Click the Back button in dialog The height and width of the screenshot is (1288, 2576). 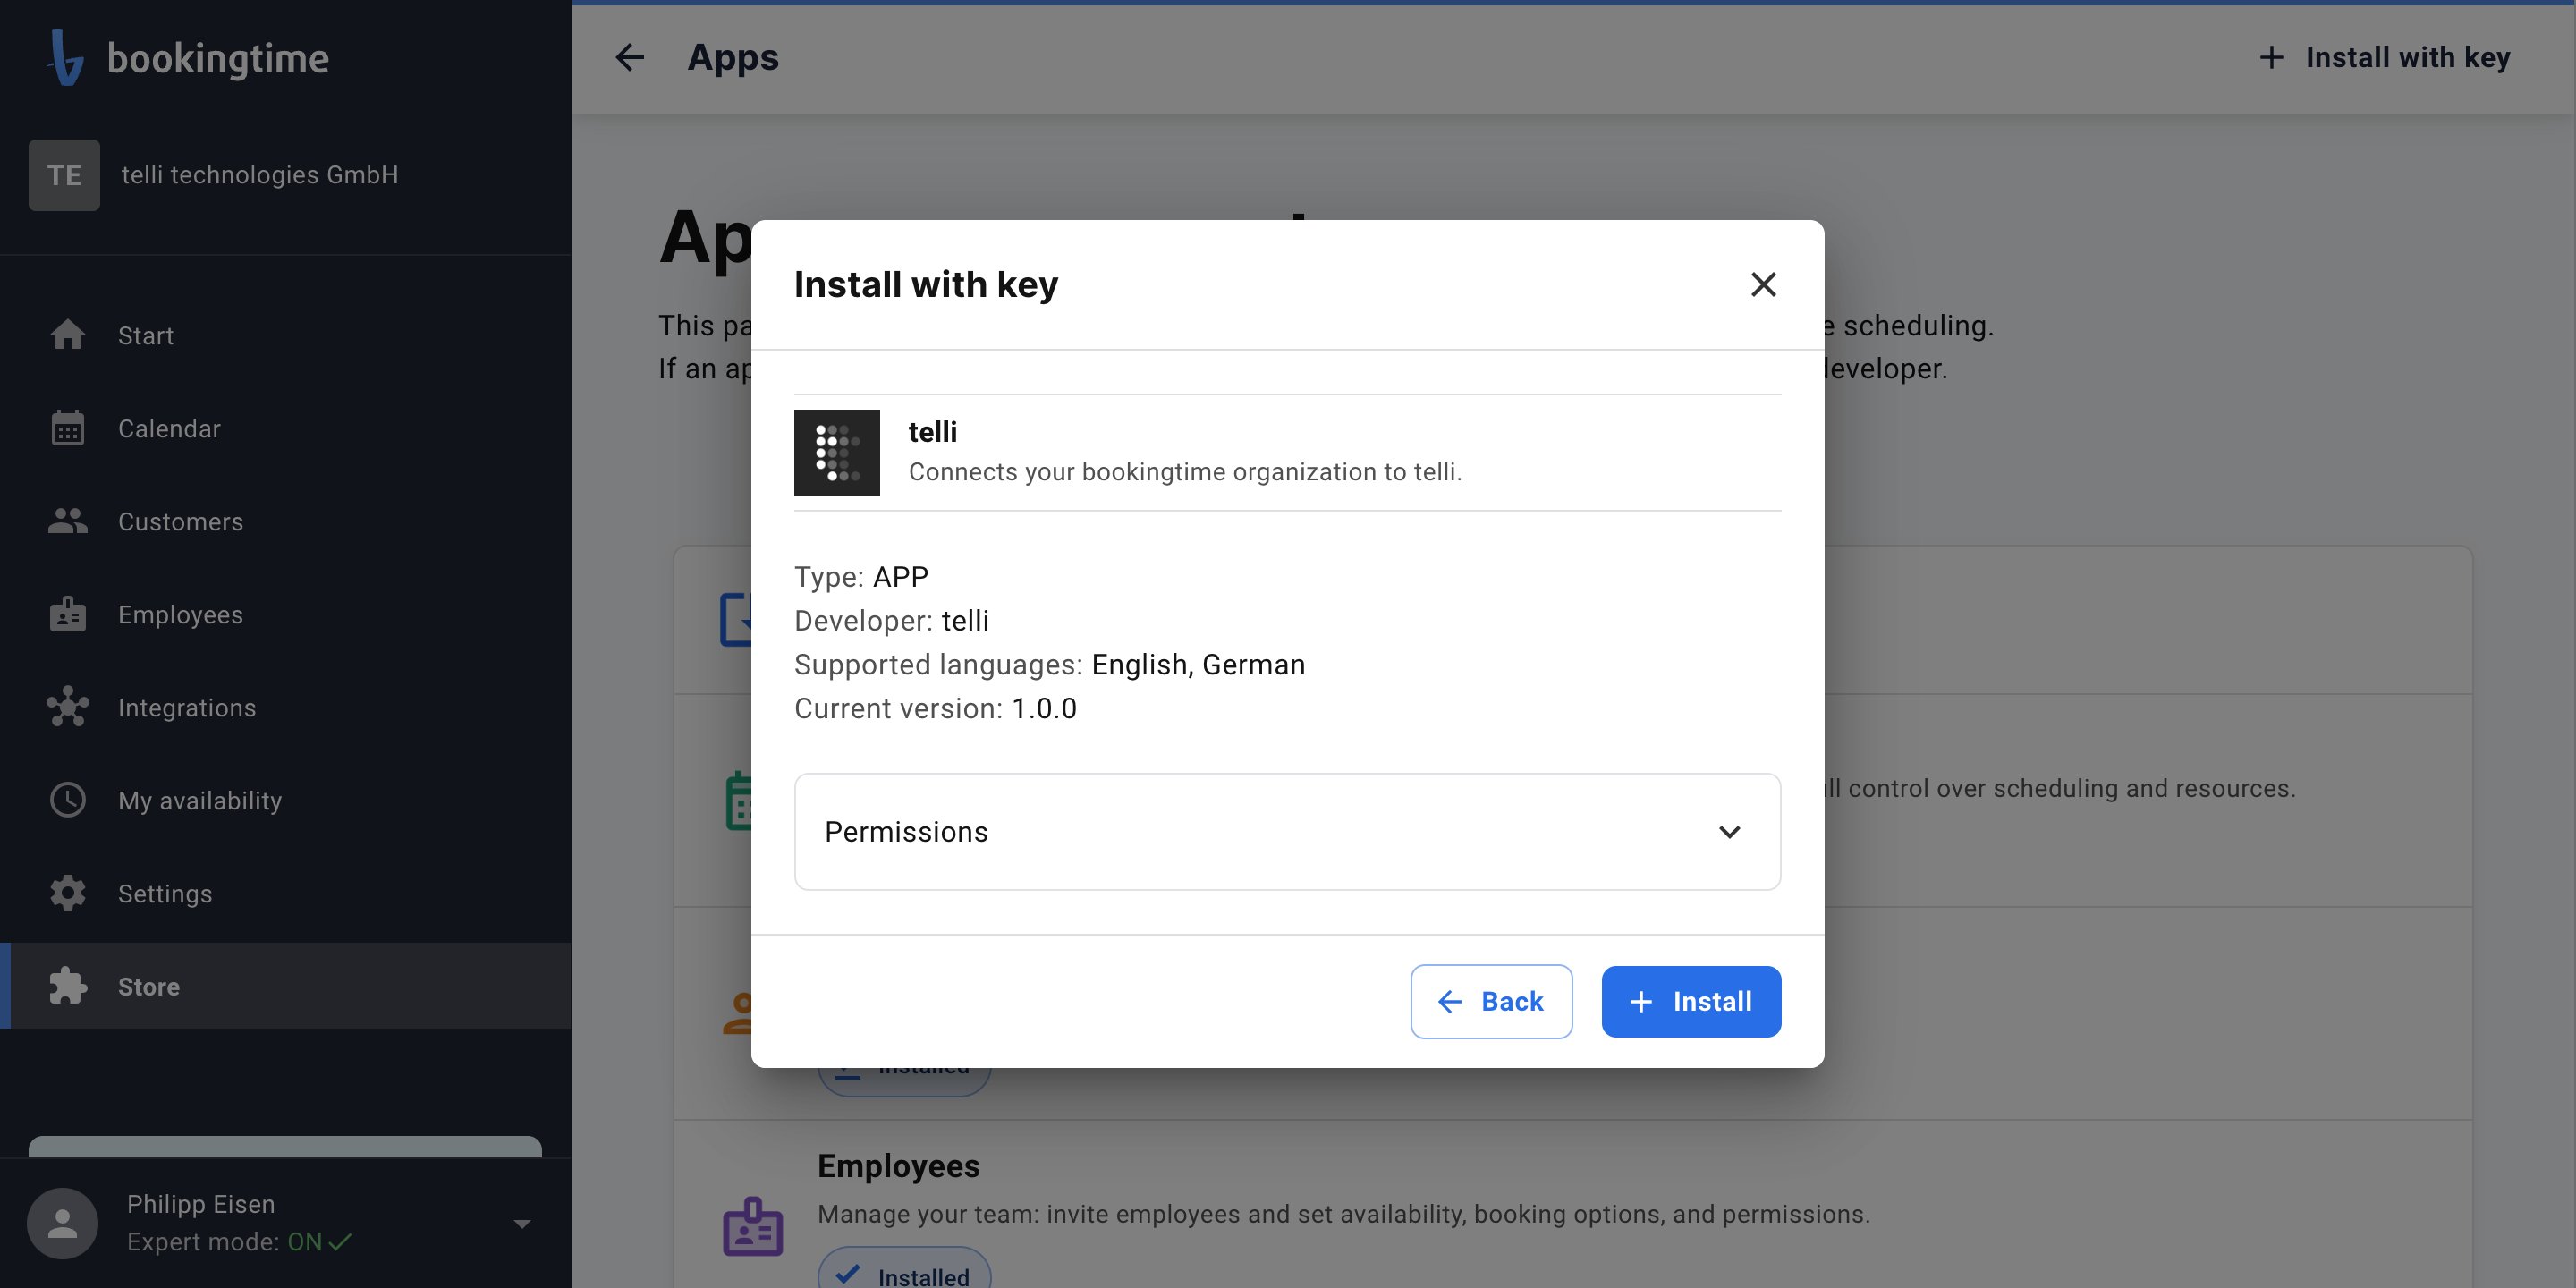click(x=1491, y=1001)
